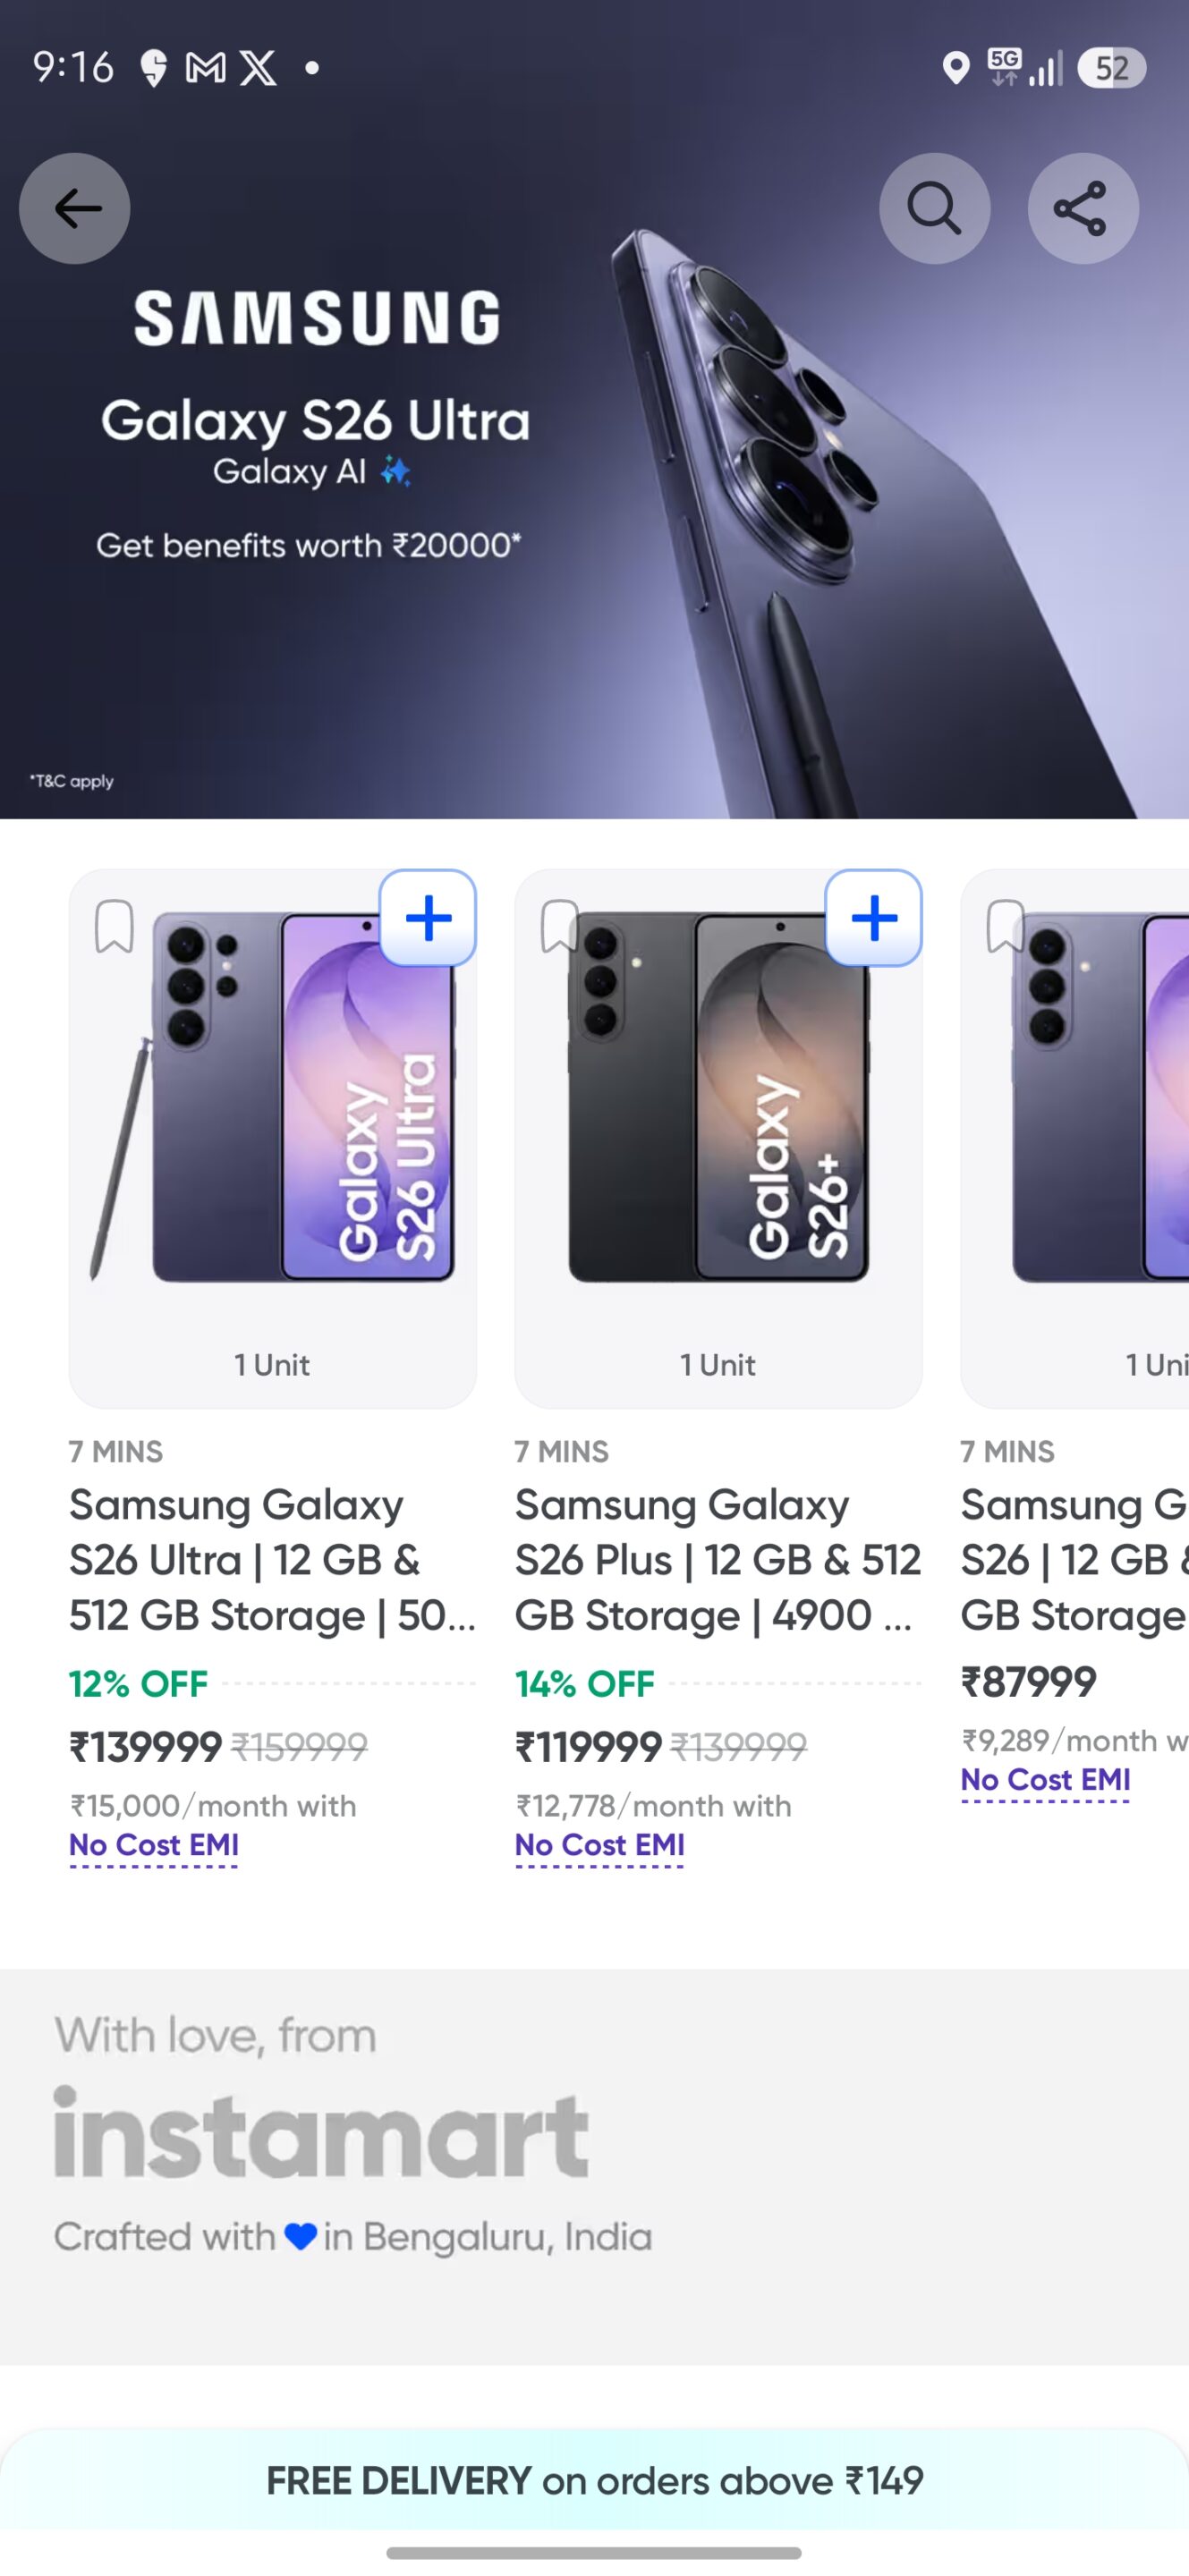The height and width of the screenshot is (2576, 1189).
Task: Add Galaxy S26 Plus to cart
Action: (x=873, y=918)
